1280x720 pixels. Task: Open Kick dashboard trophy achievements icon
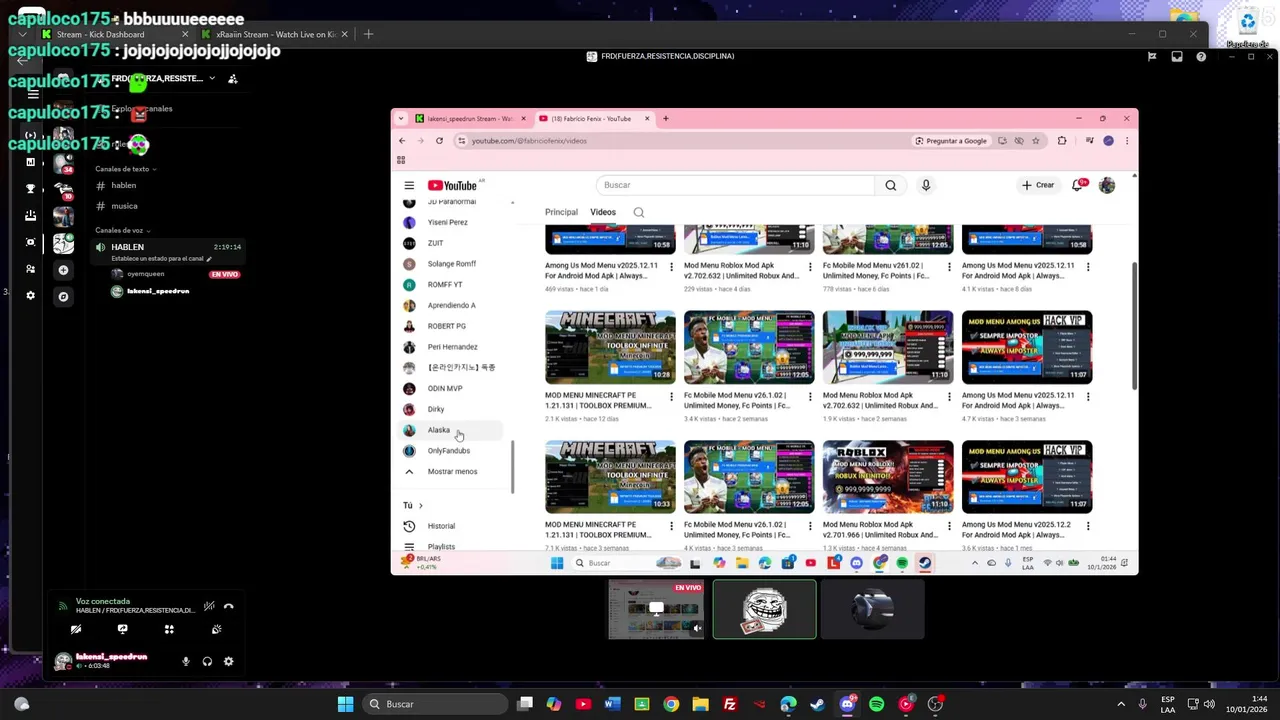tap(30, 188)
